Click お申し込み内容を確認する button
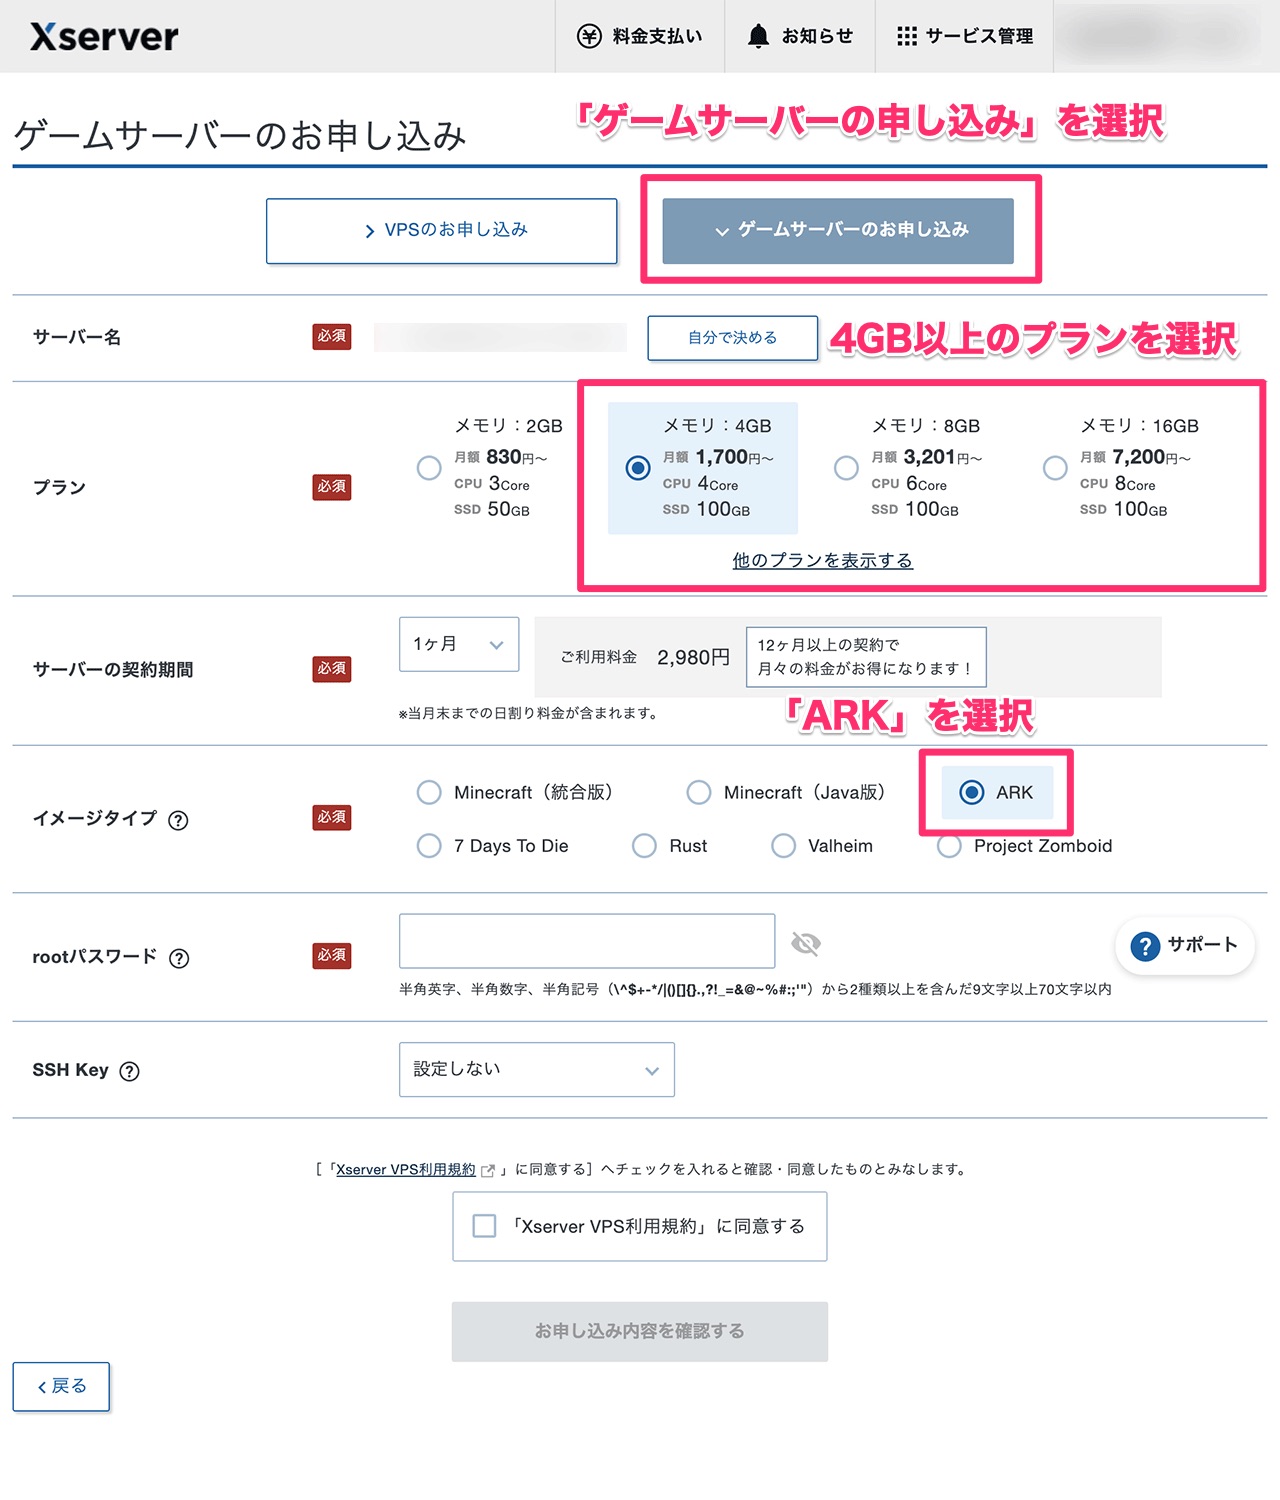Viewport: 1280px width, 1500px height. click(x=640, y=1331)
